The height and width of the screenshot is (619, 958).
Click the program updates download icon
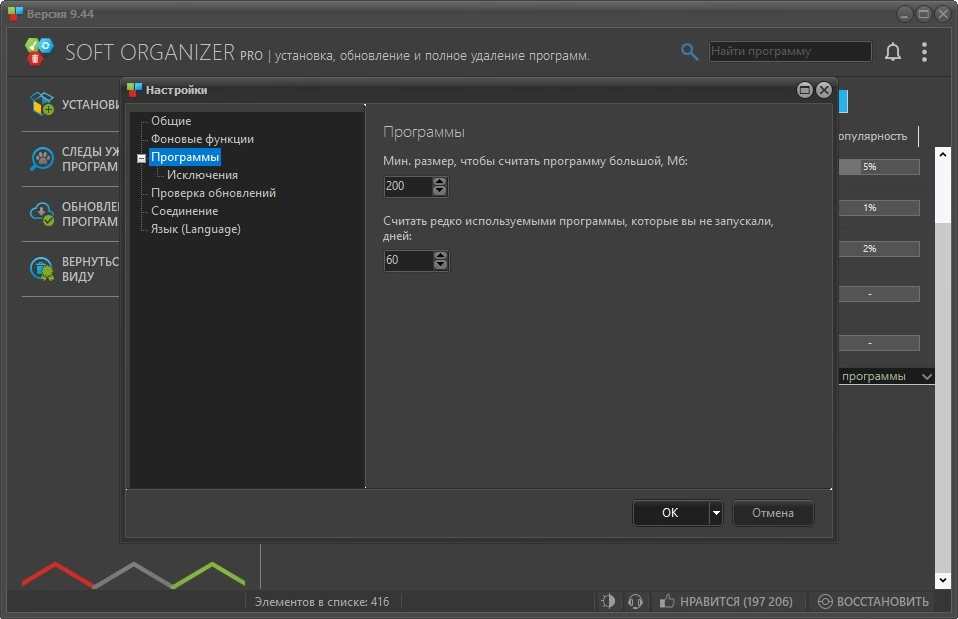[x=42, y=214]
